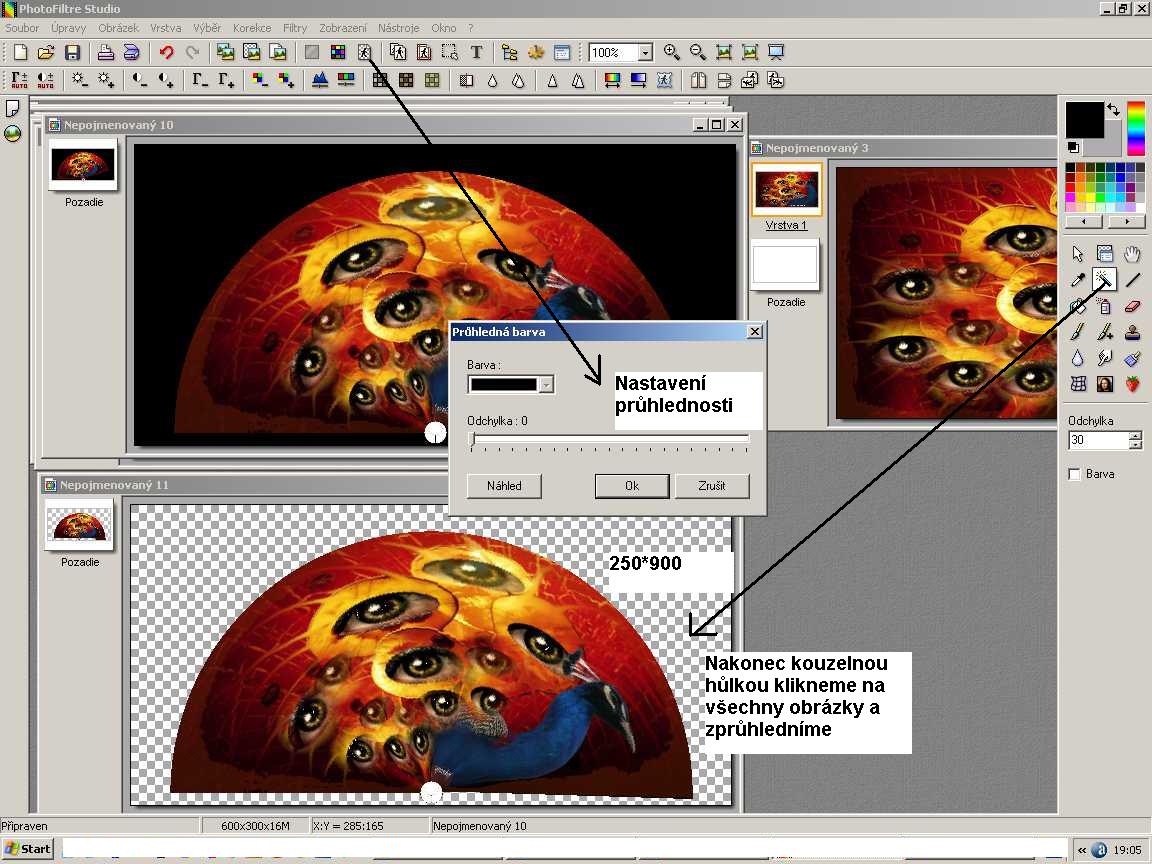1152x864 pixels.
Task: Select the Vrstva 1 layer thumbnail
Action: (787, 189)
